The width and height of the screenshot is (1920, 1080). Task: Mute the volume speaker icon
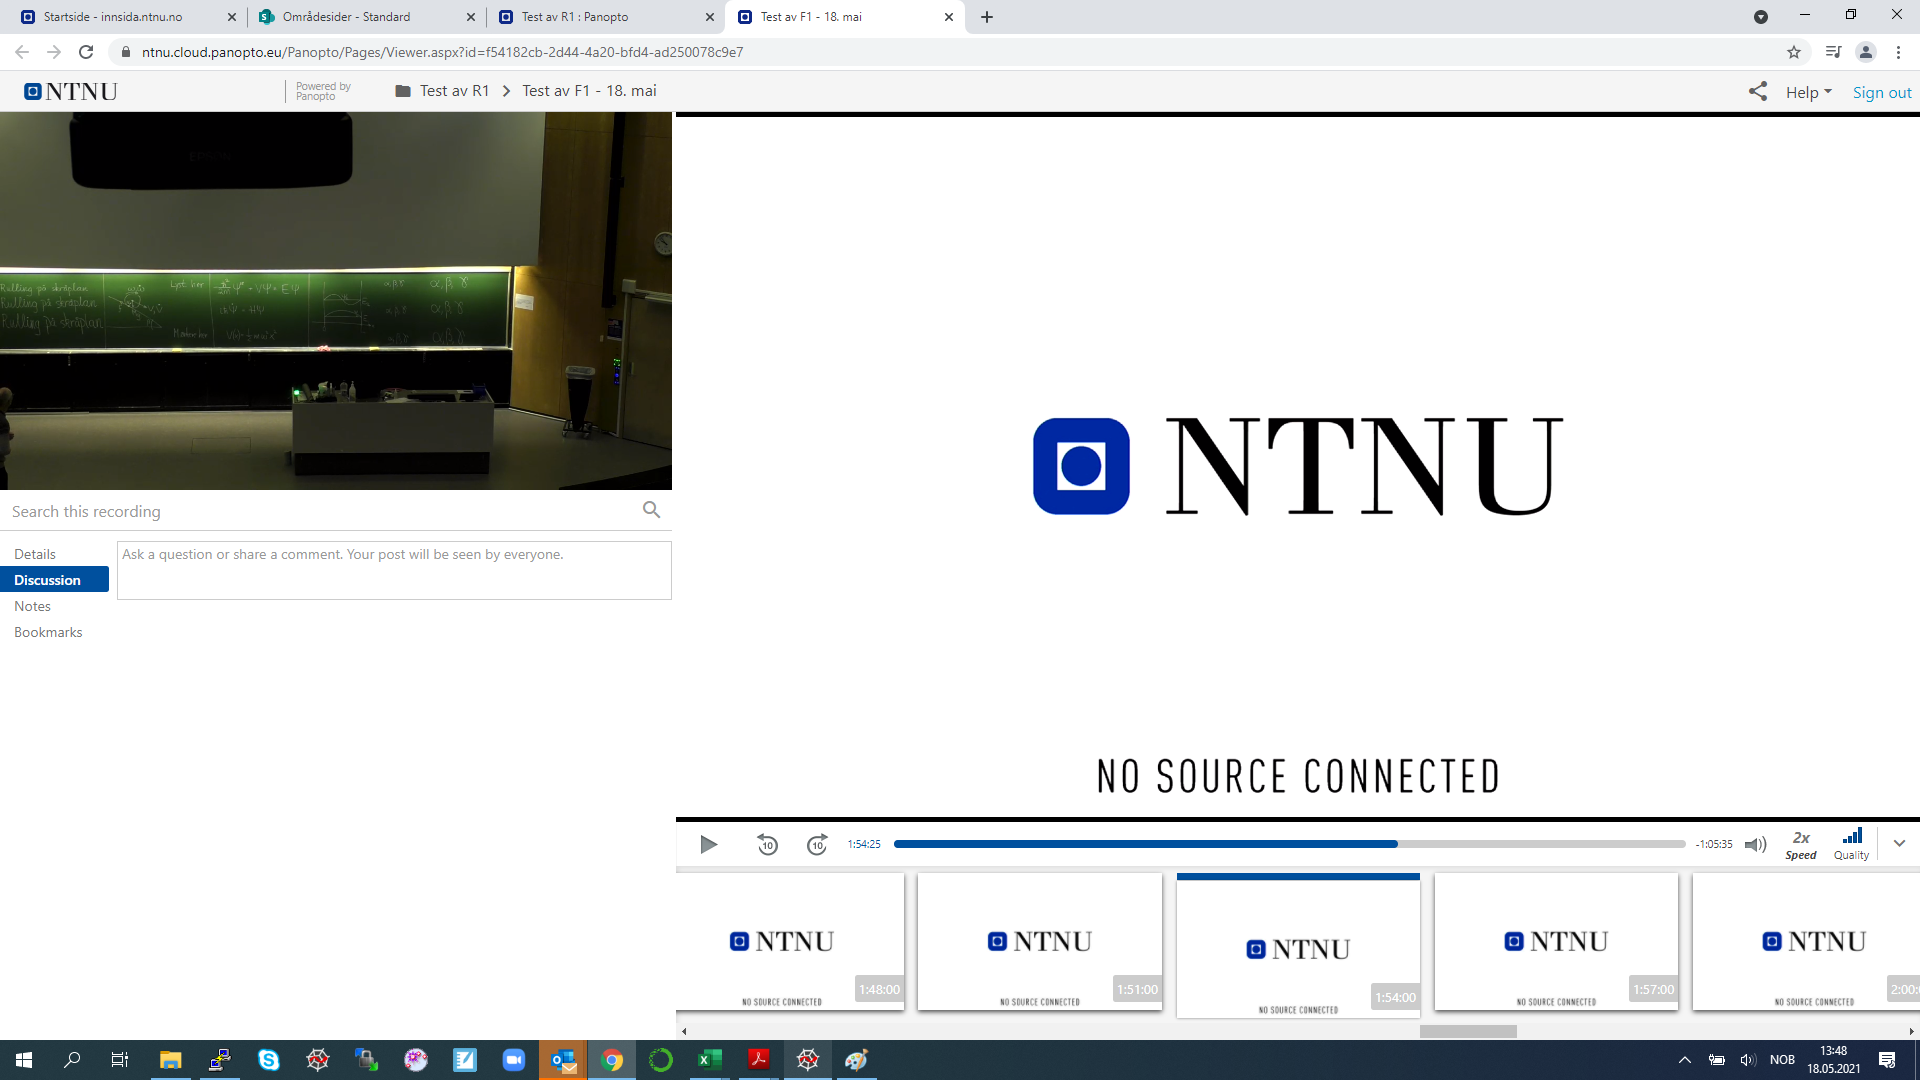[1755, 845]
